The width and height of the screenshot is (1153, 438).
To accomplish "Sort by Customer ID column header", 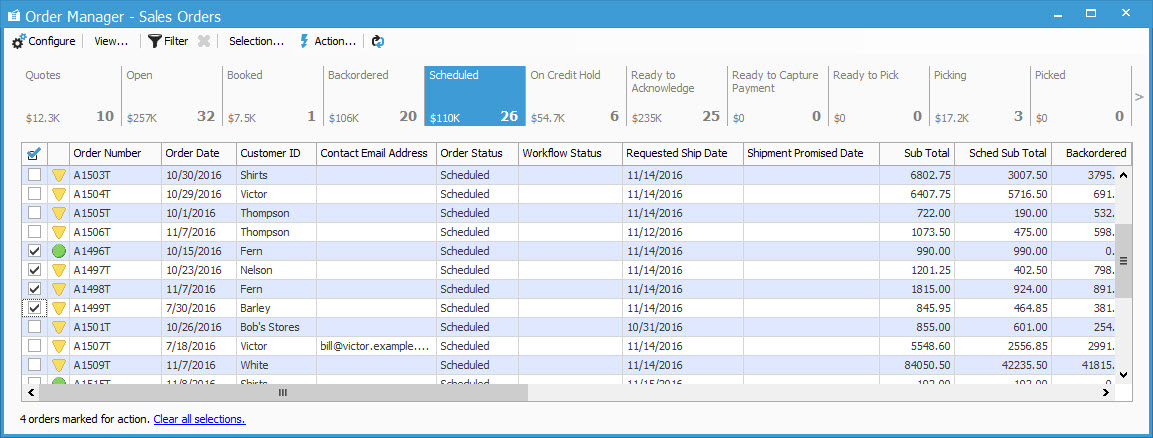I will coord(276,154).
